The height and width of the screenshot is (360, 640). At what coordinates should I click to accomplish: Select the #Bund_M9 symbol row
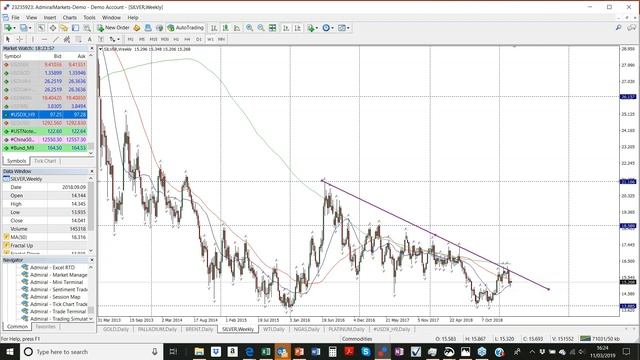pos(45,148)
